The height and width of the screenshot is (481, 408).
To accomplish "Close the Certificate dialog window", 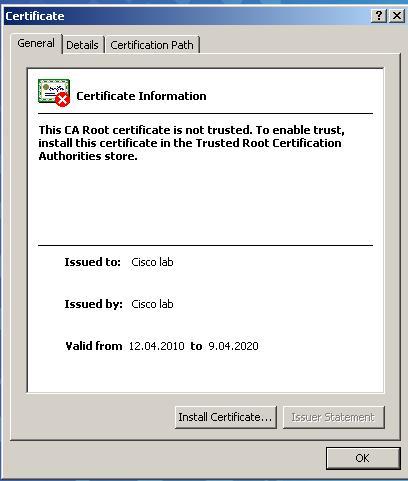I will point(397,16).
